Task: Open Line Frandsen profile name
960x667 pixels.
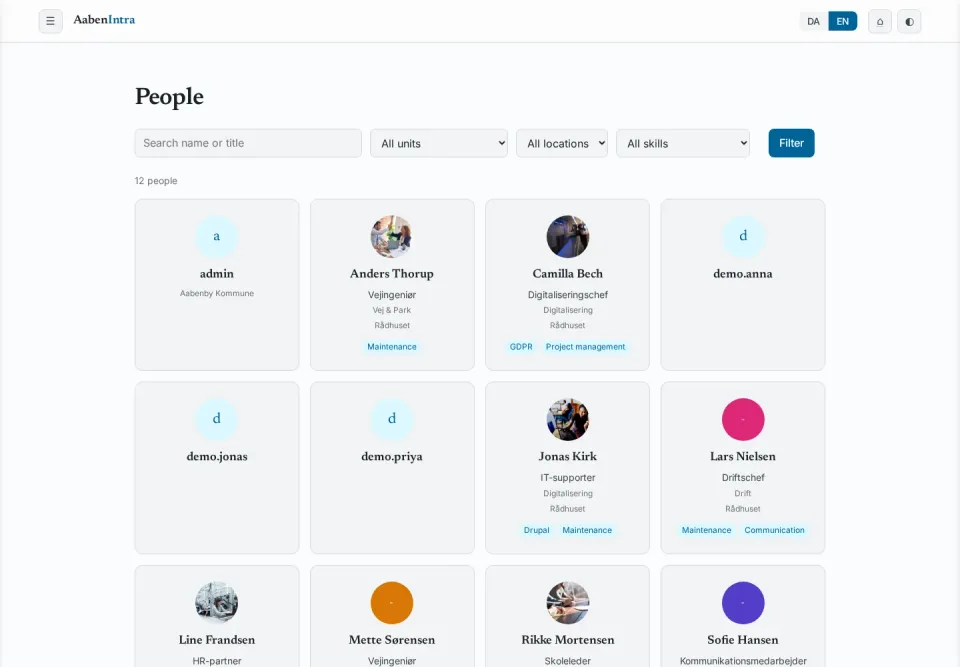Action: (x=217, y=639)
